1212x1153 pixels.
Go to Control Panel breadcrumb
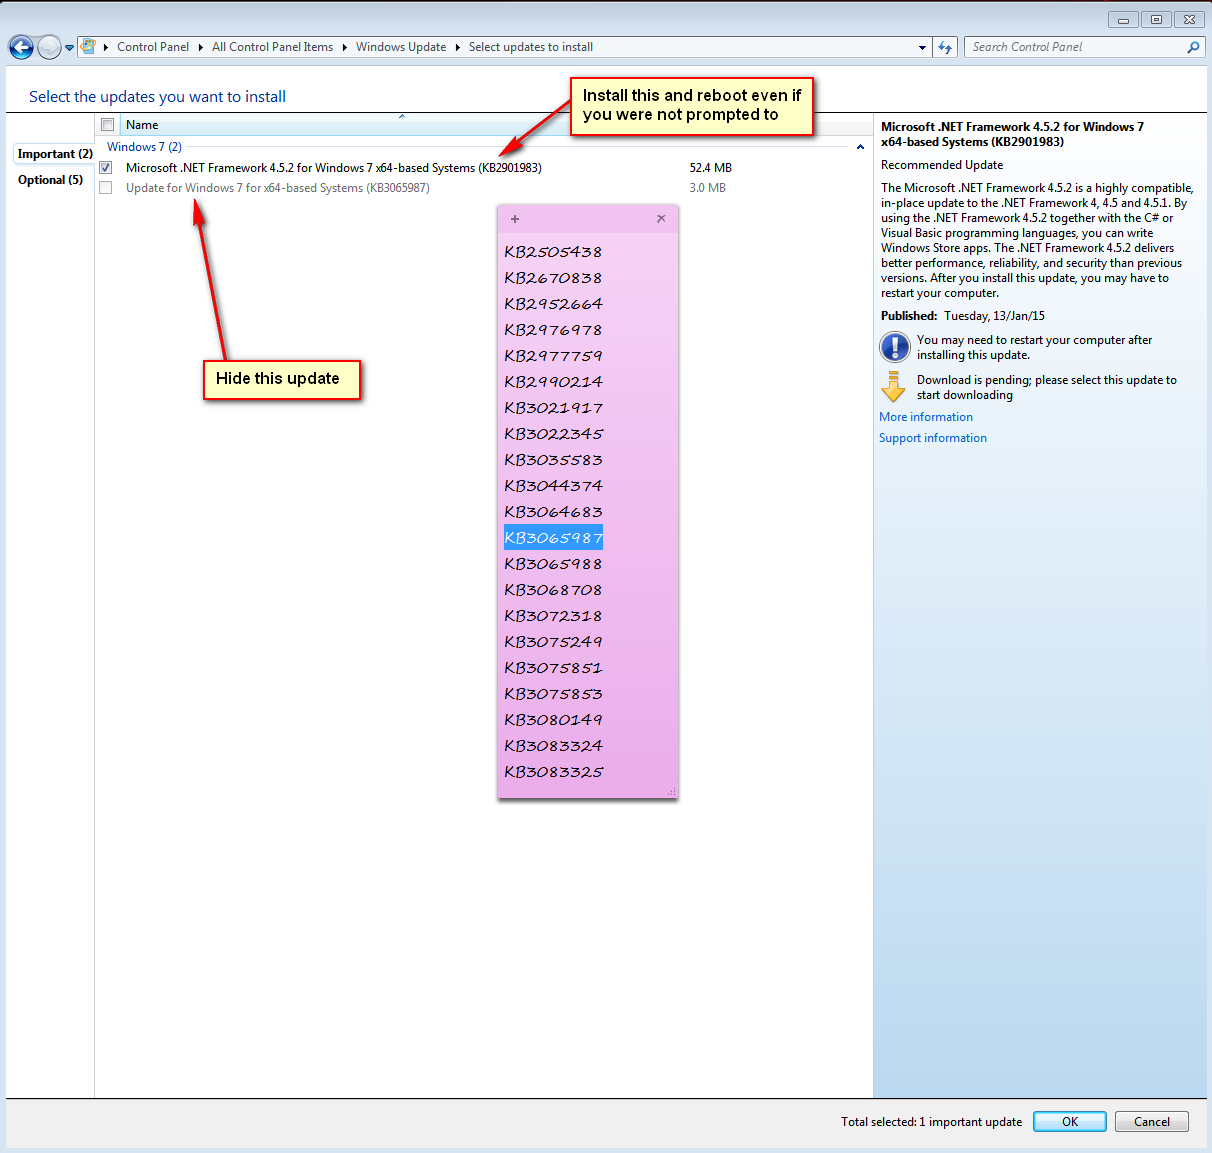[x=153, y=47]
